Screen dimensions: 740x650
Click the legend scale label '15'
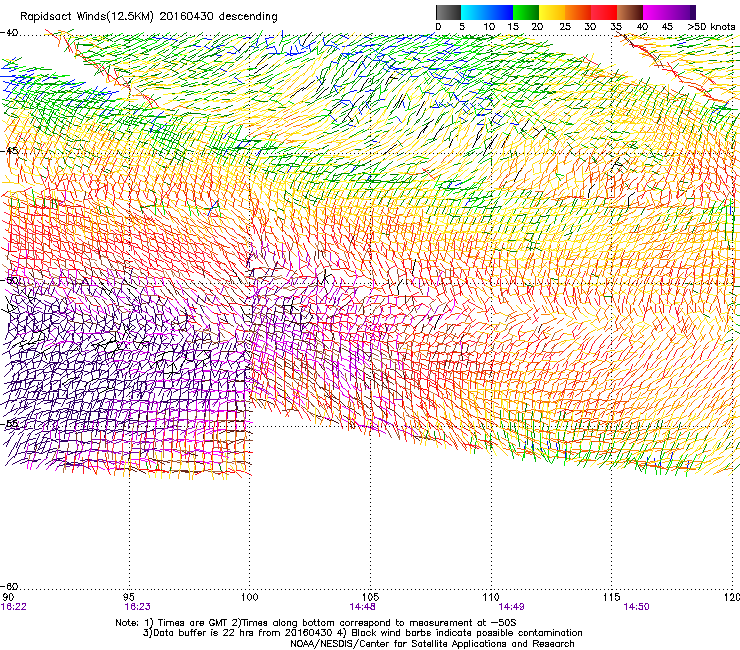513,27
